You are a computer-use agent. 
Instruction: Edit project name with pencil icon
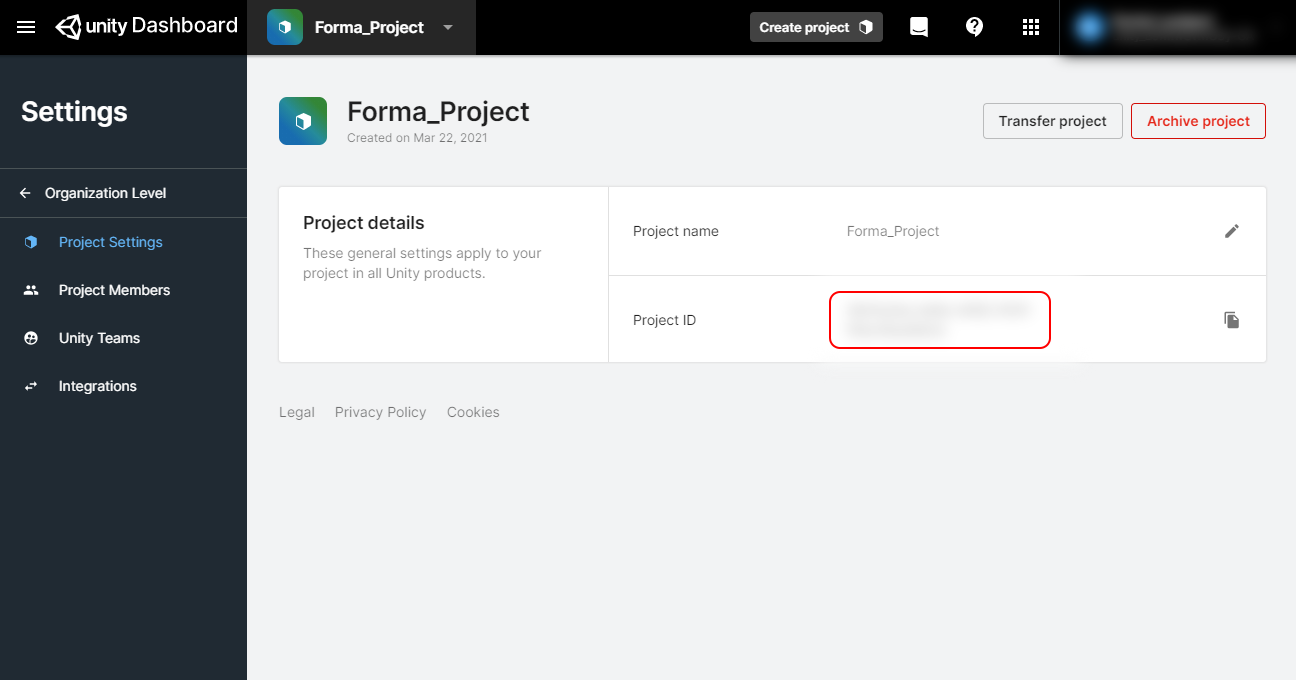1232,231
